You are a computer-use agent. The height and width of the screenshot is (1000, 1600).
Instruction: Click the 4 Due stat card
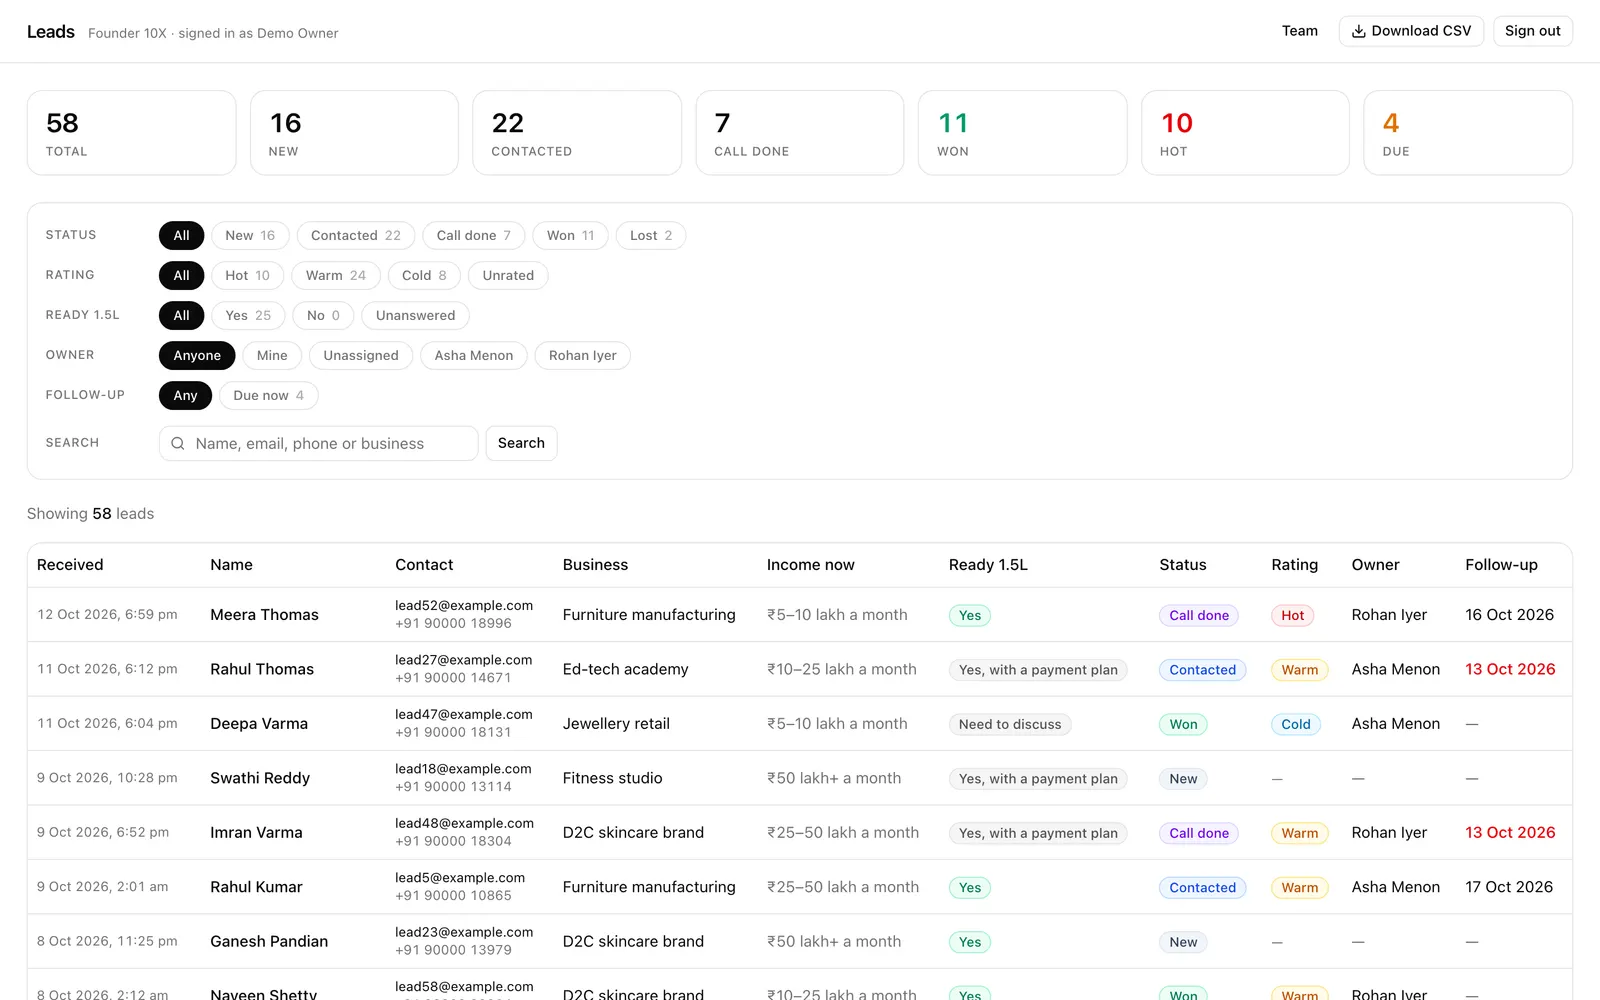point(1468,133)
